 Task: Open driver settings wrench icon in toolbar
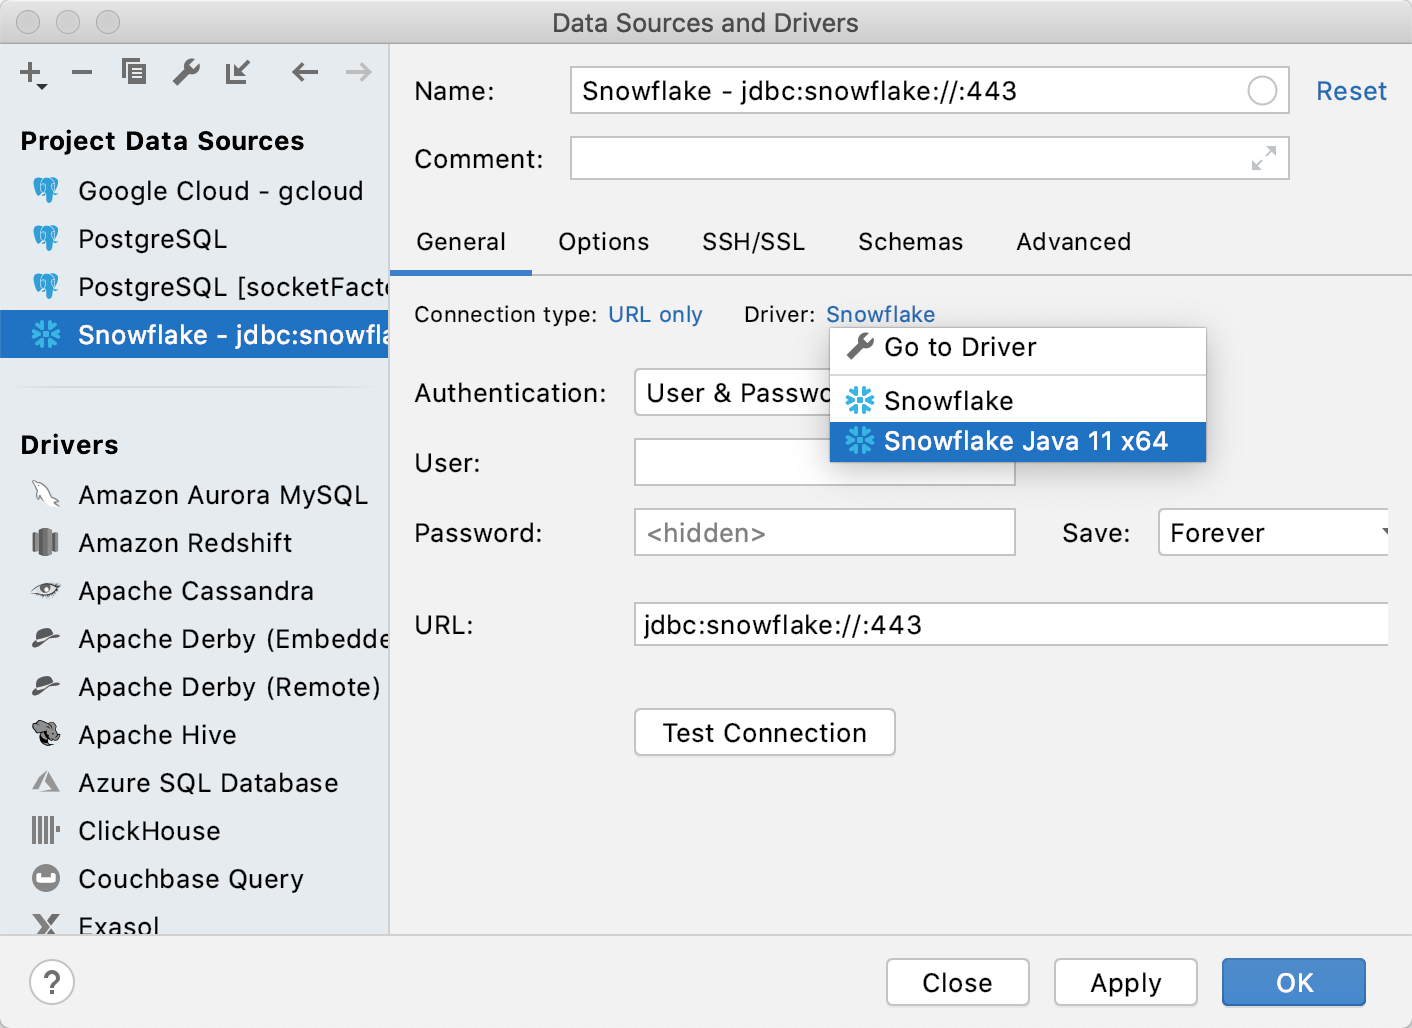click(x=186, y=72)
